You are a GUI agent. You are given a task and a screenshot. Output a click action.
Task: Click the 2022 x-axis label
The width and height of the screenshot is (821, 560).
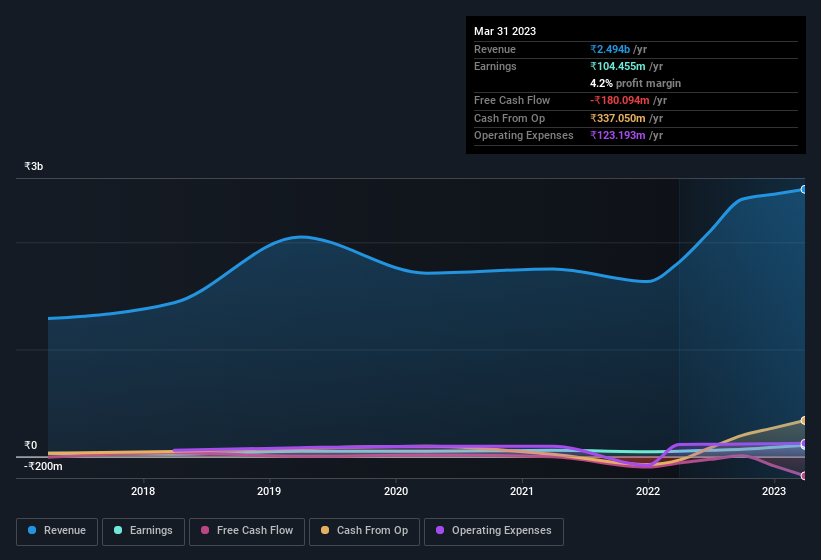click(x=648, y=491)
